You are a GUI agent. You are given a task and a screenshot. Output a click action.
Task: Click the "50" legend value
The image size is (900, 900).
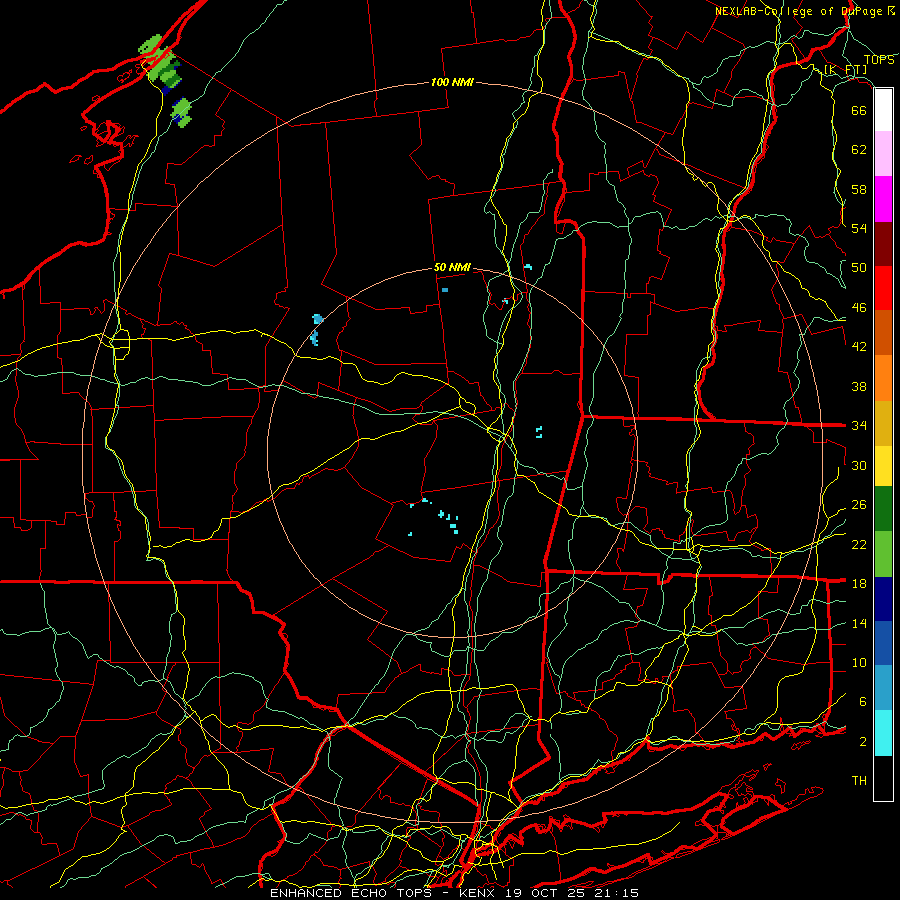click(859, 268)
